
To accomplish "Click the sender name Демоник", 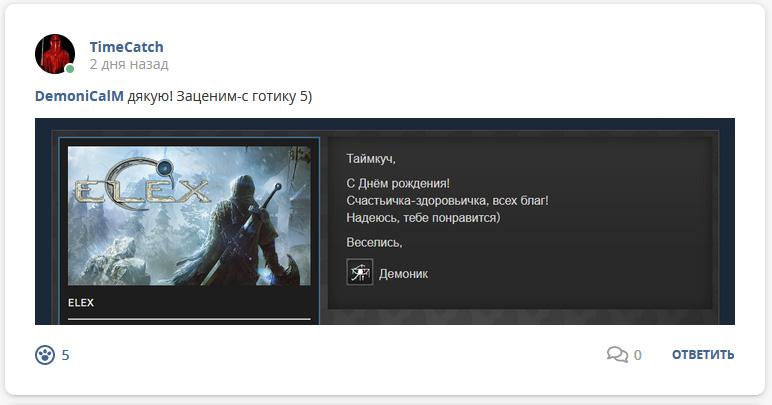I will [x=403, y=274].
